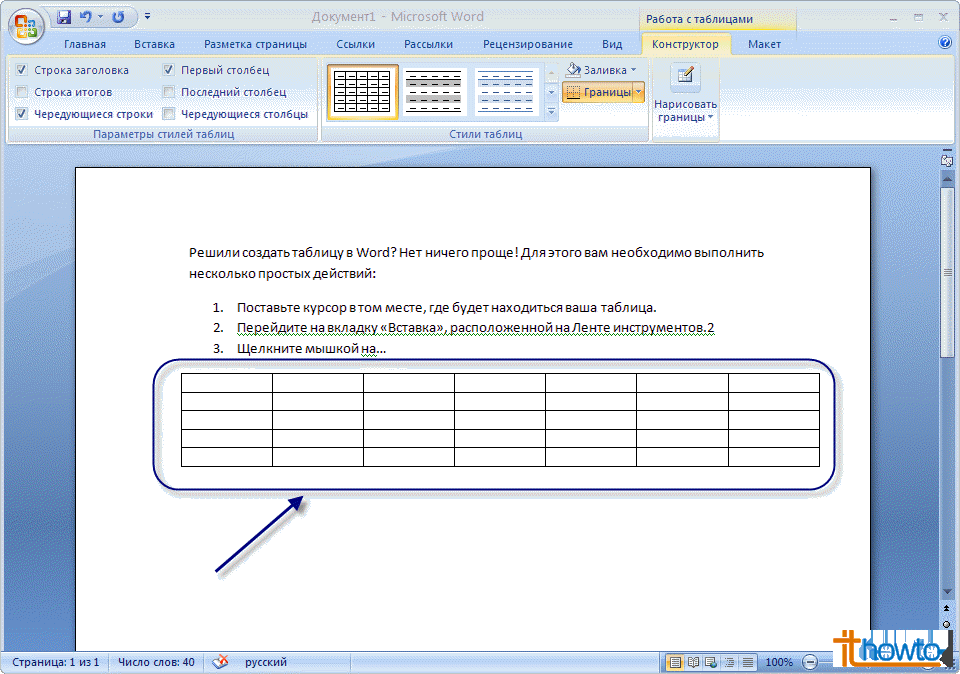This screenshot has width=960, height=674.
Task: Toggle the ruler icon above the vertical scrollbar
Action: 947,160
